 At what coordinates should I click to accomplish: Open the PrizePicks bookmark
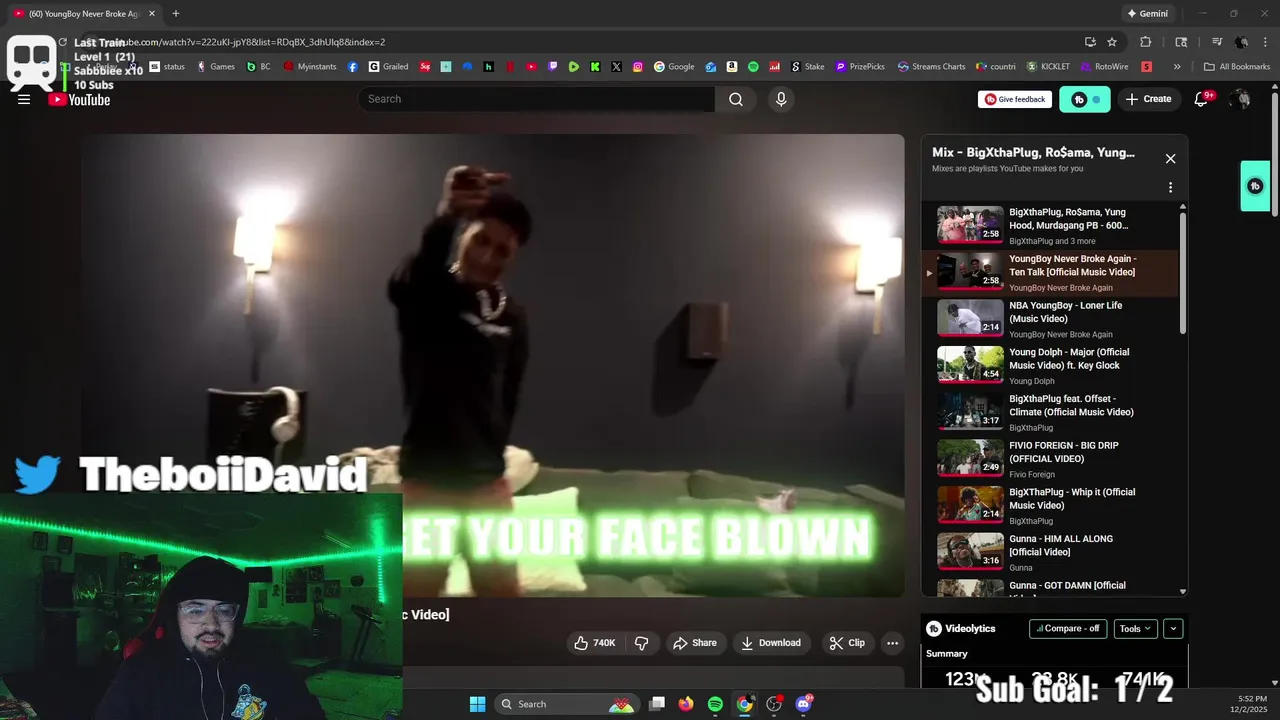tap(858, 67)
